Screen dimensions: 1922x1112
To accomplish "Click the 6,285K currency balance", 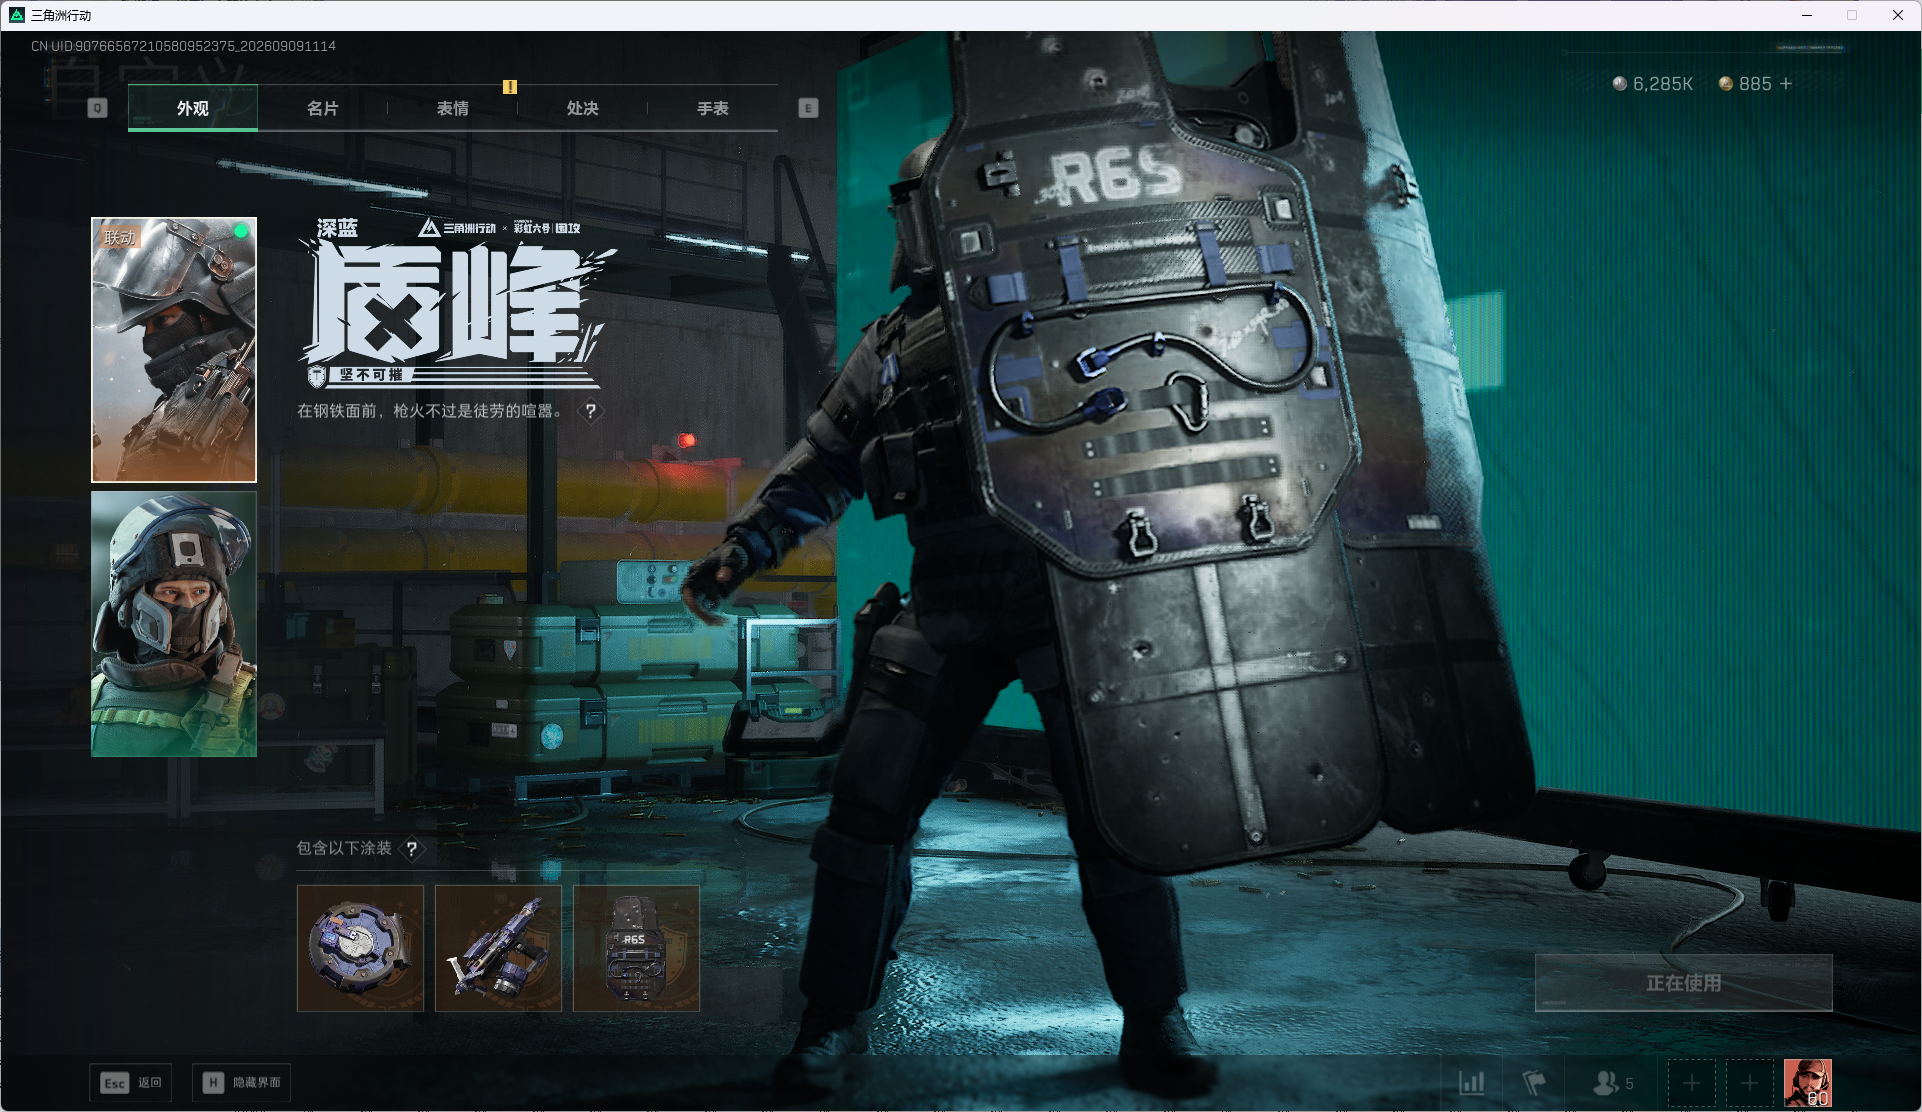I will [x=1652, y=84].
